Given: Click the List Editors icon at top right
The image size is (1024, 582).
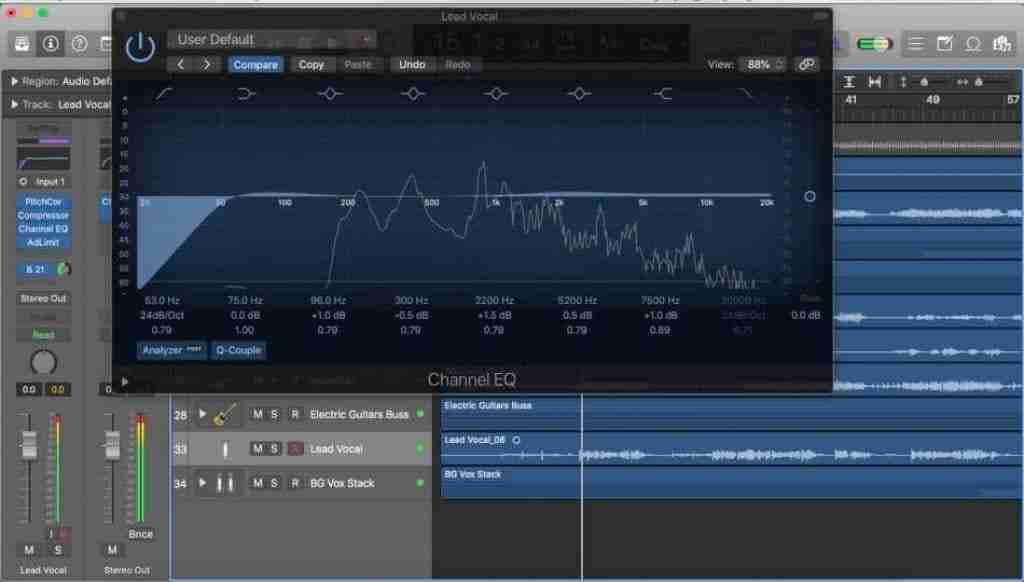Looking at the screenshot, I should [x=913, y=43].
